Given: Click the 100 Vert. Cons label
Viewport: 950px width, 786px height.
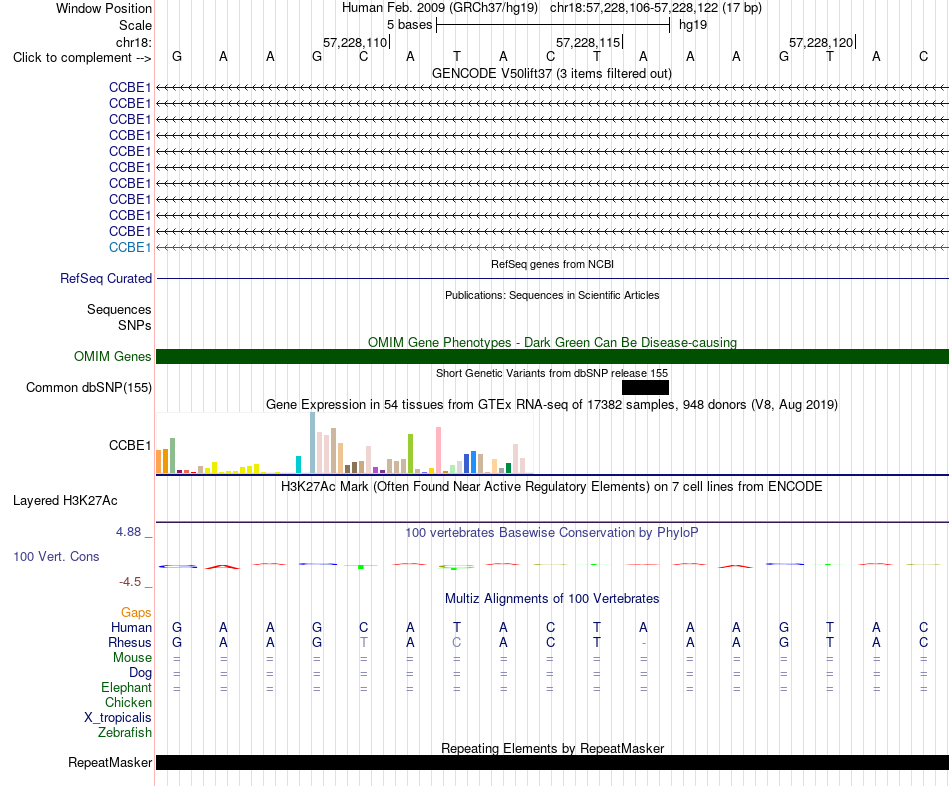Looking at the screenshot, I should coord(56,556).
